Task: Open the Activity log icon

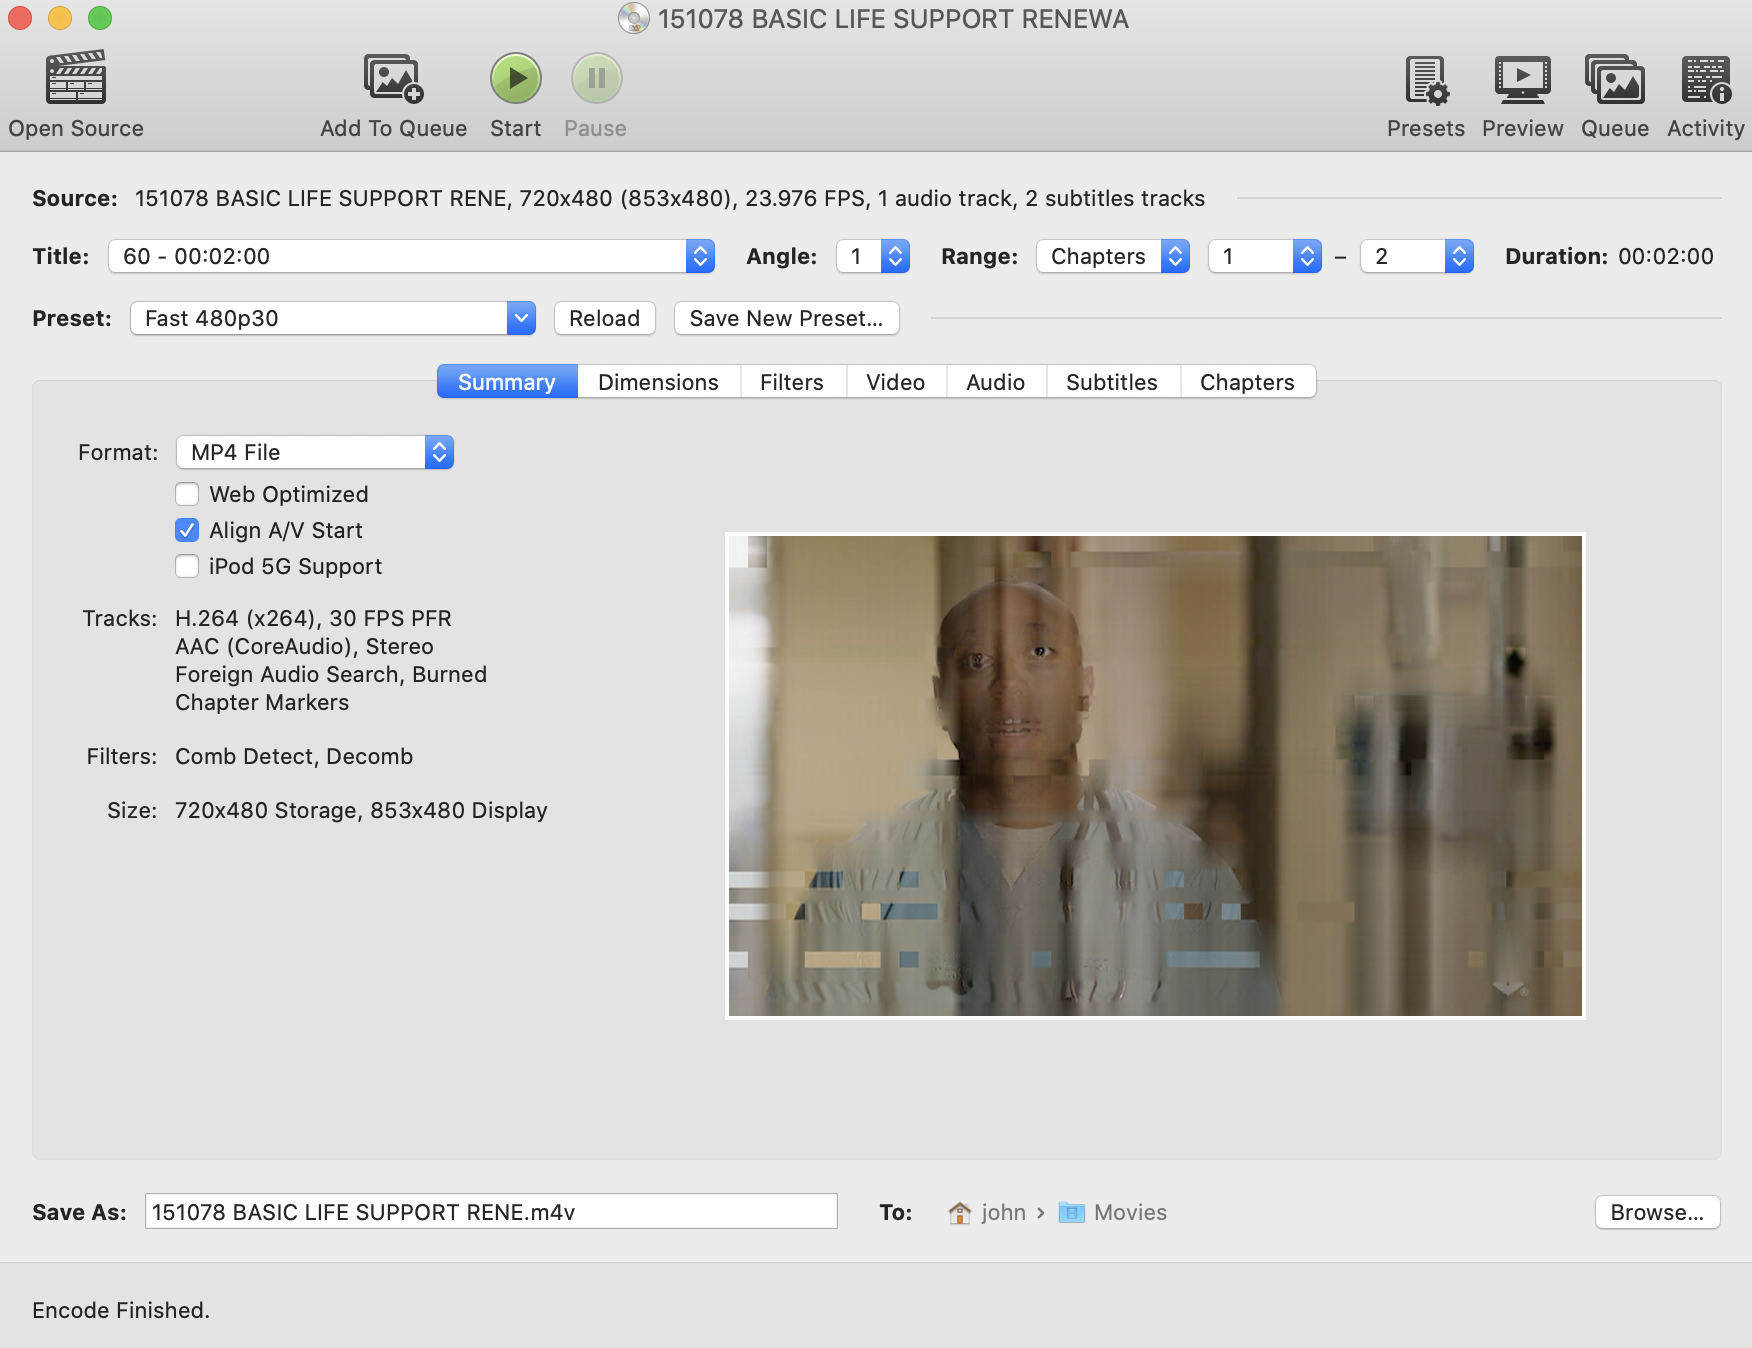Action: [1705, 79]
